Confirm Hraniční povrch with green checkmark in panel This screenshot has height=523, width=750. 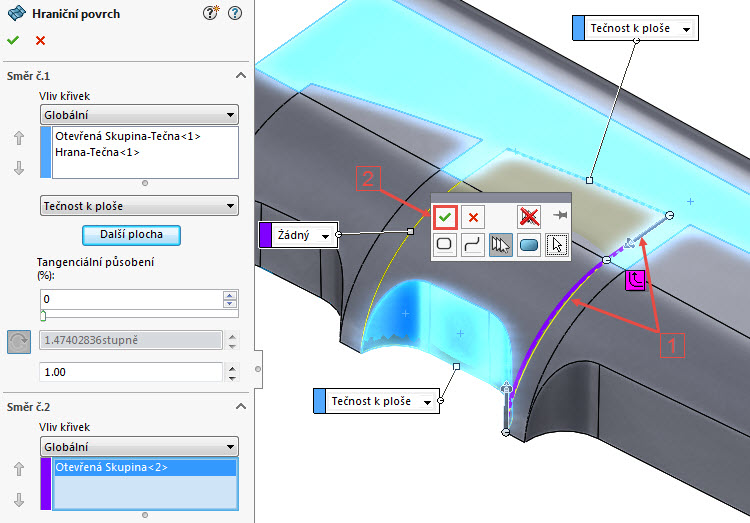[x=13, y=40]
